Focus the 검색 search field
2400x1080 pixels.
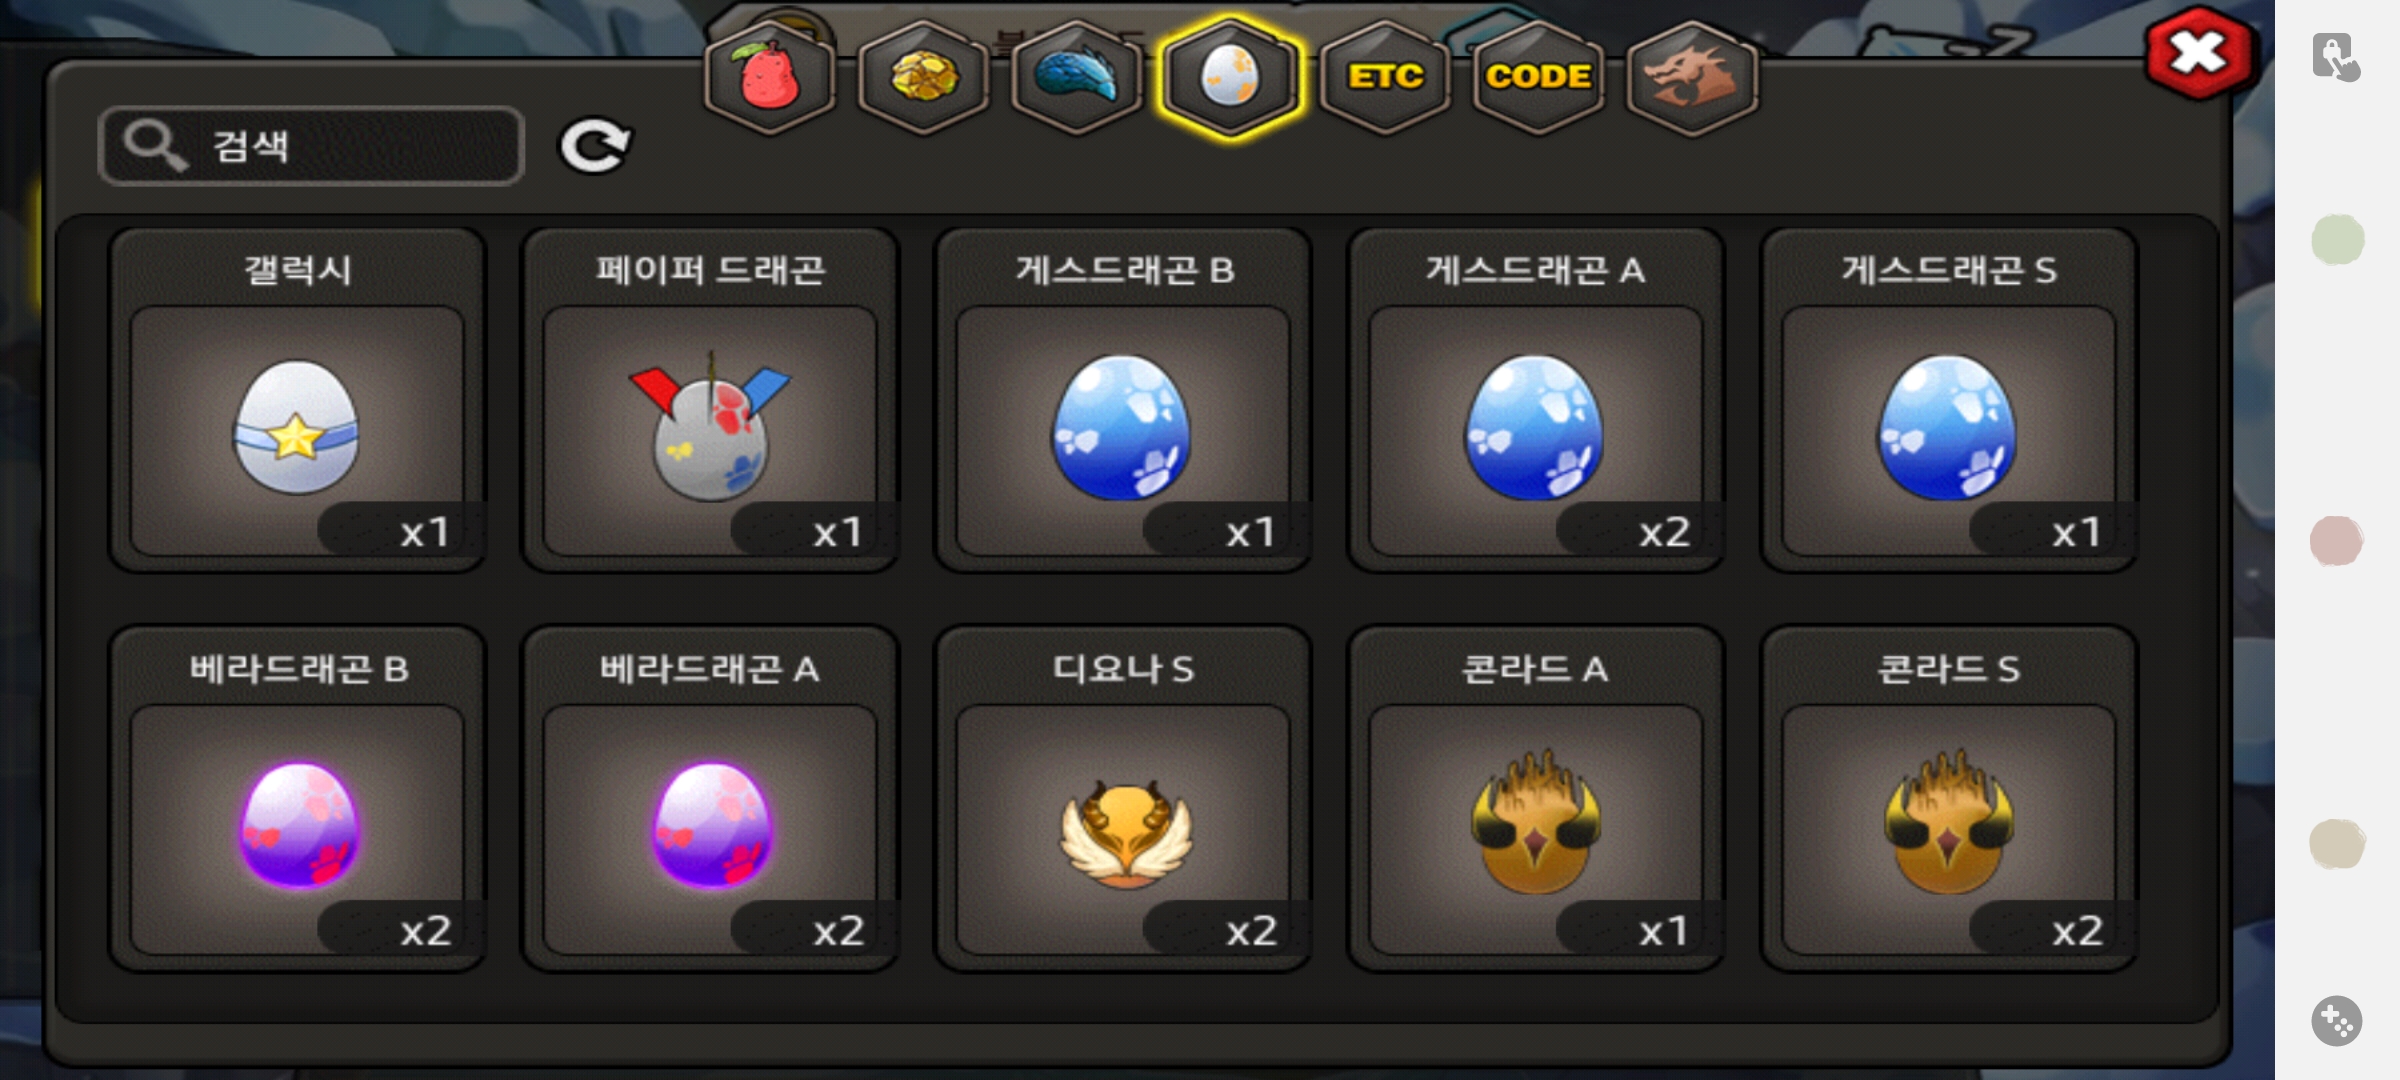coord(311,146)
